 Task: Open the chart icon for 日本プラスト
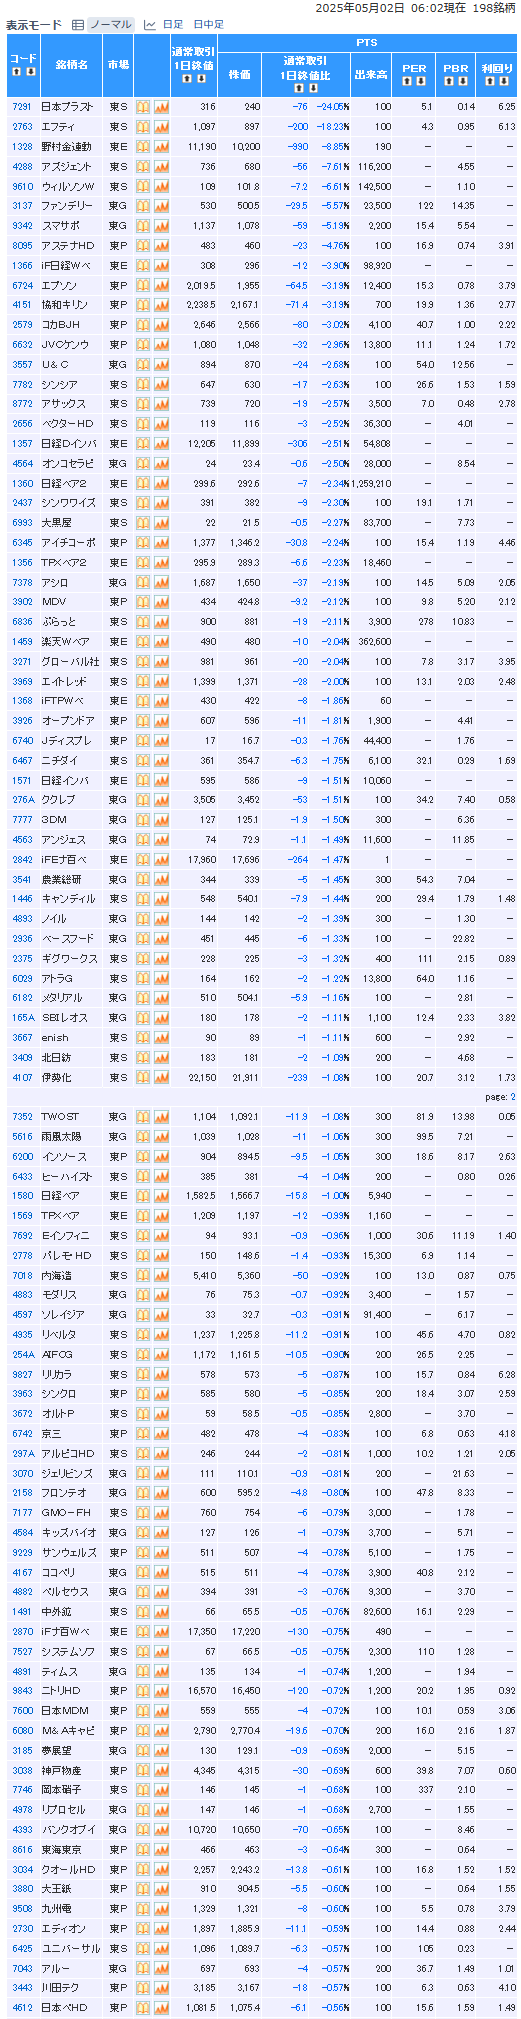(x=161, y=106)
